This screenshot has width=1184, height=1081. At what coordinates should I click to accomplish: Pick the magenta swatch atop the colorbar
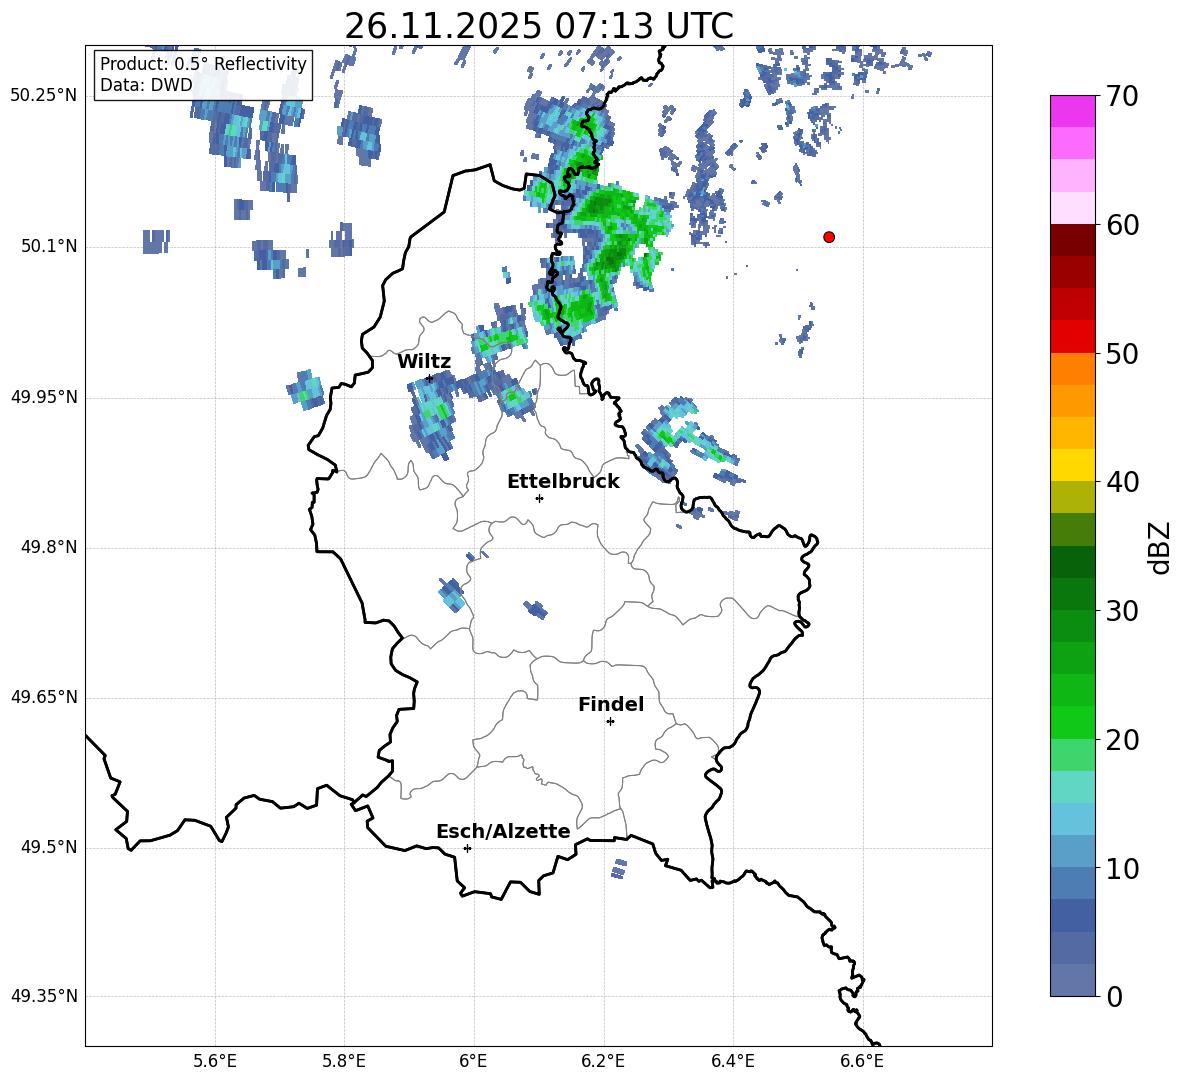tap(1073, 111)
